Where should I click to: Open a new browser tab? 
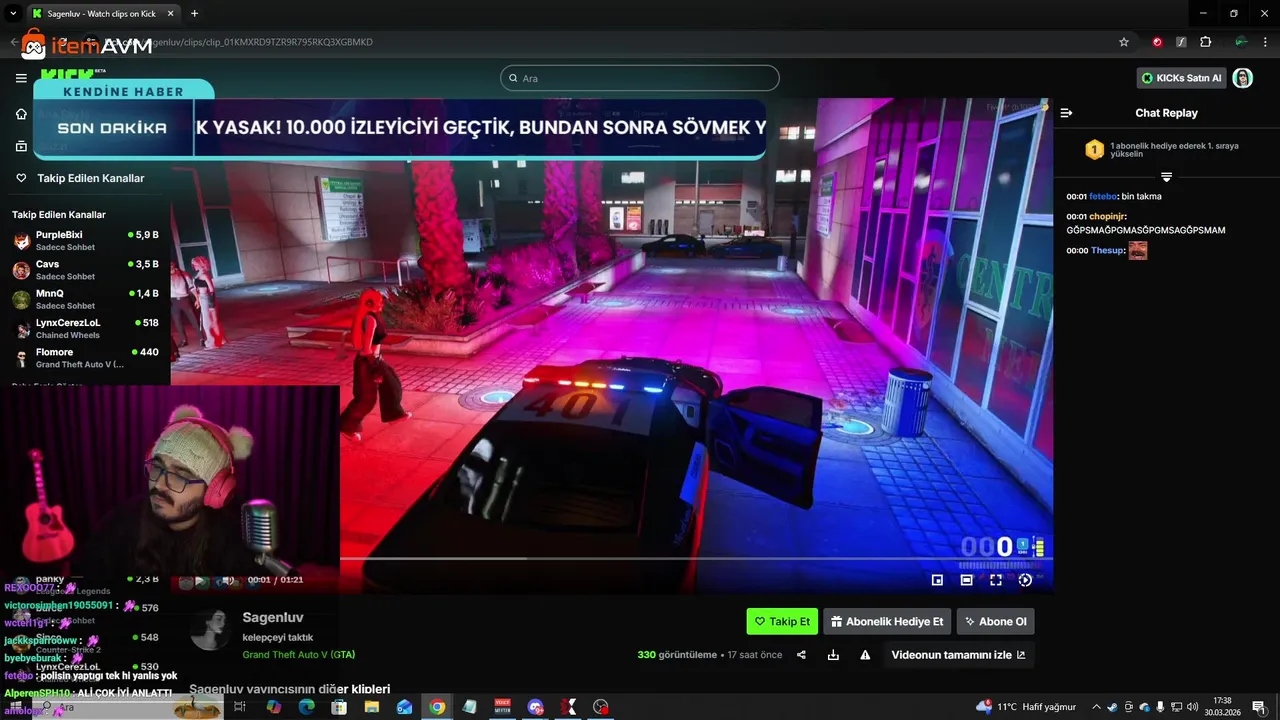point(194,14)
